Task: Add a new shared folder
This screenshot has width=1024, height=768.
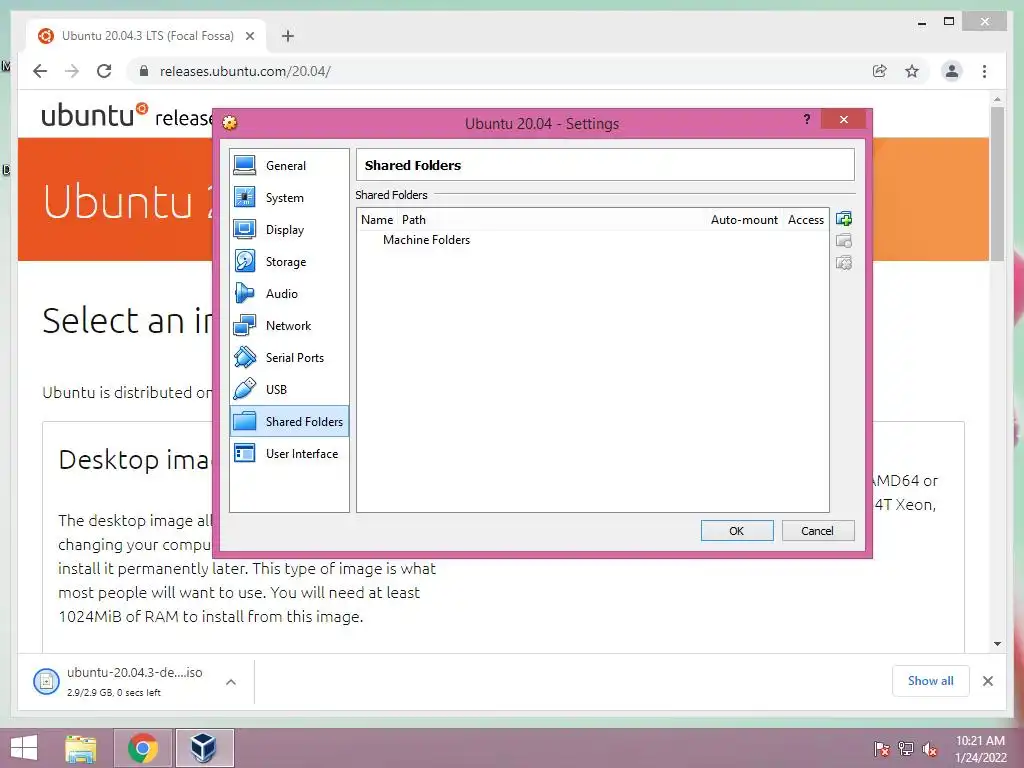Action: [844, 219]
